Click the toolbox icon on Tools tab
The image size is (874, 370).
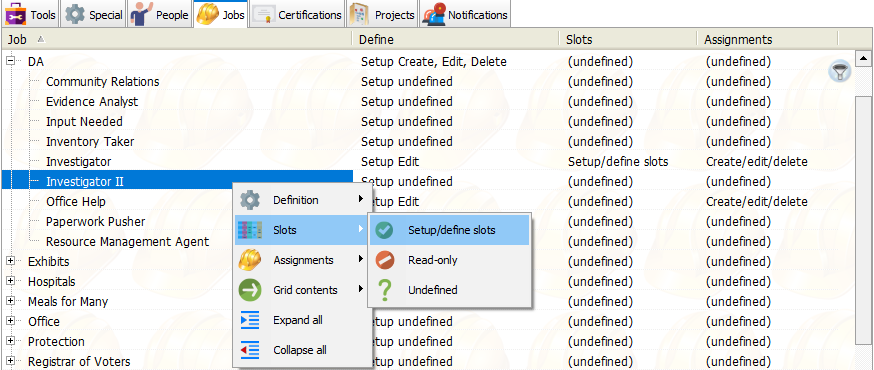tap(16, 14)
